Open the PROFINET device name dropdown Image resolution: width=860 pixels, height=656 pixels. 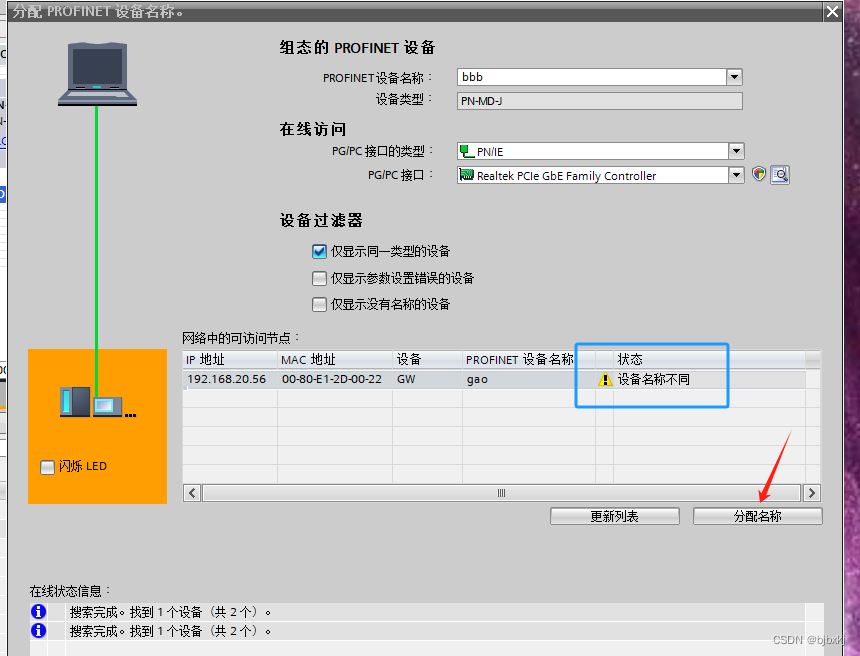[734, 77]
